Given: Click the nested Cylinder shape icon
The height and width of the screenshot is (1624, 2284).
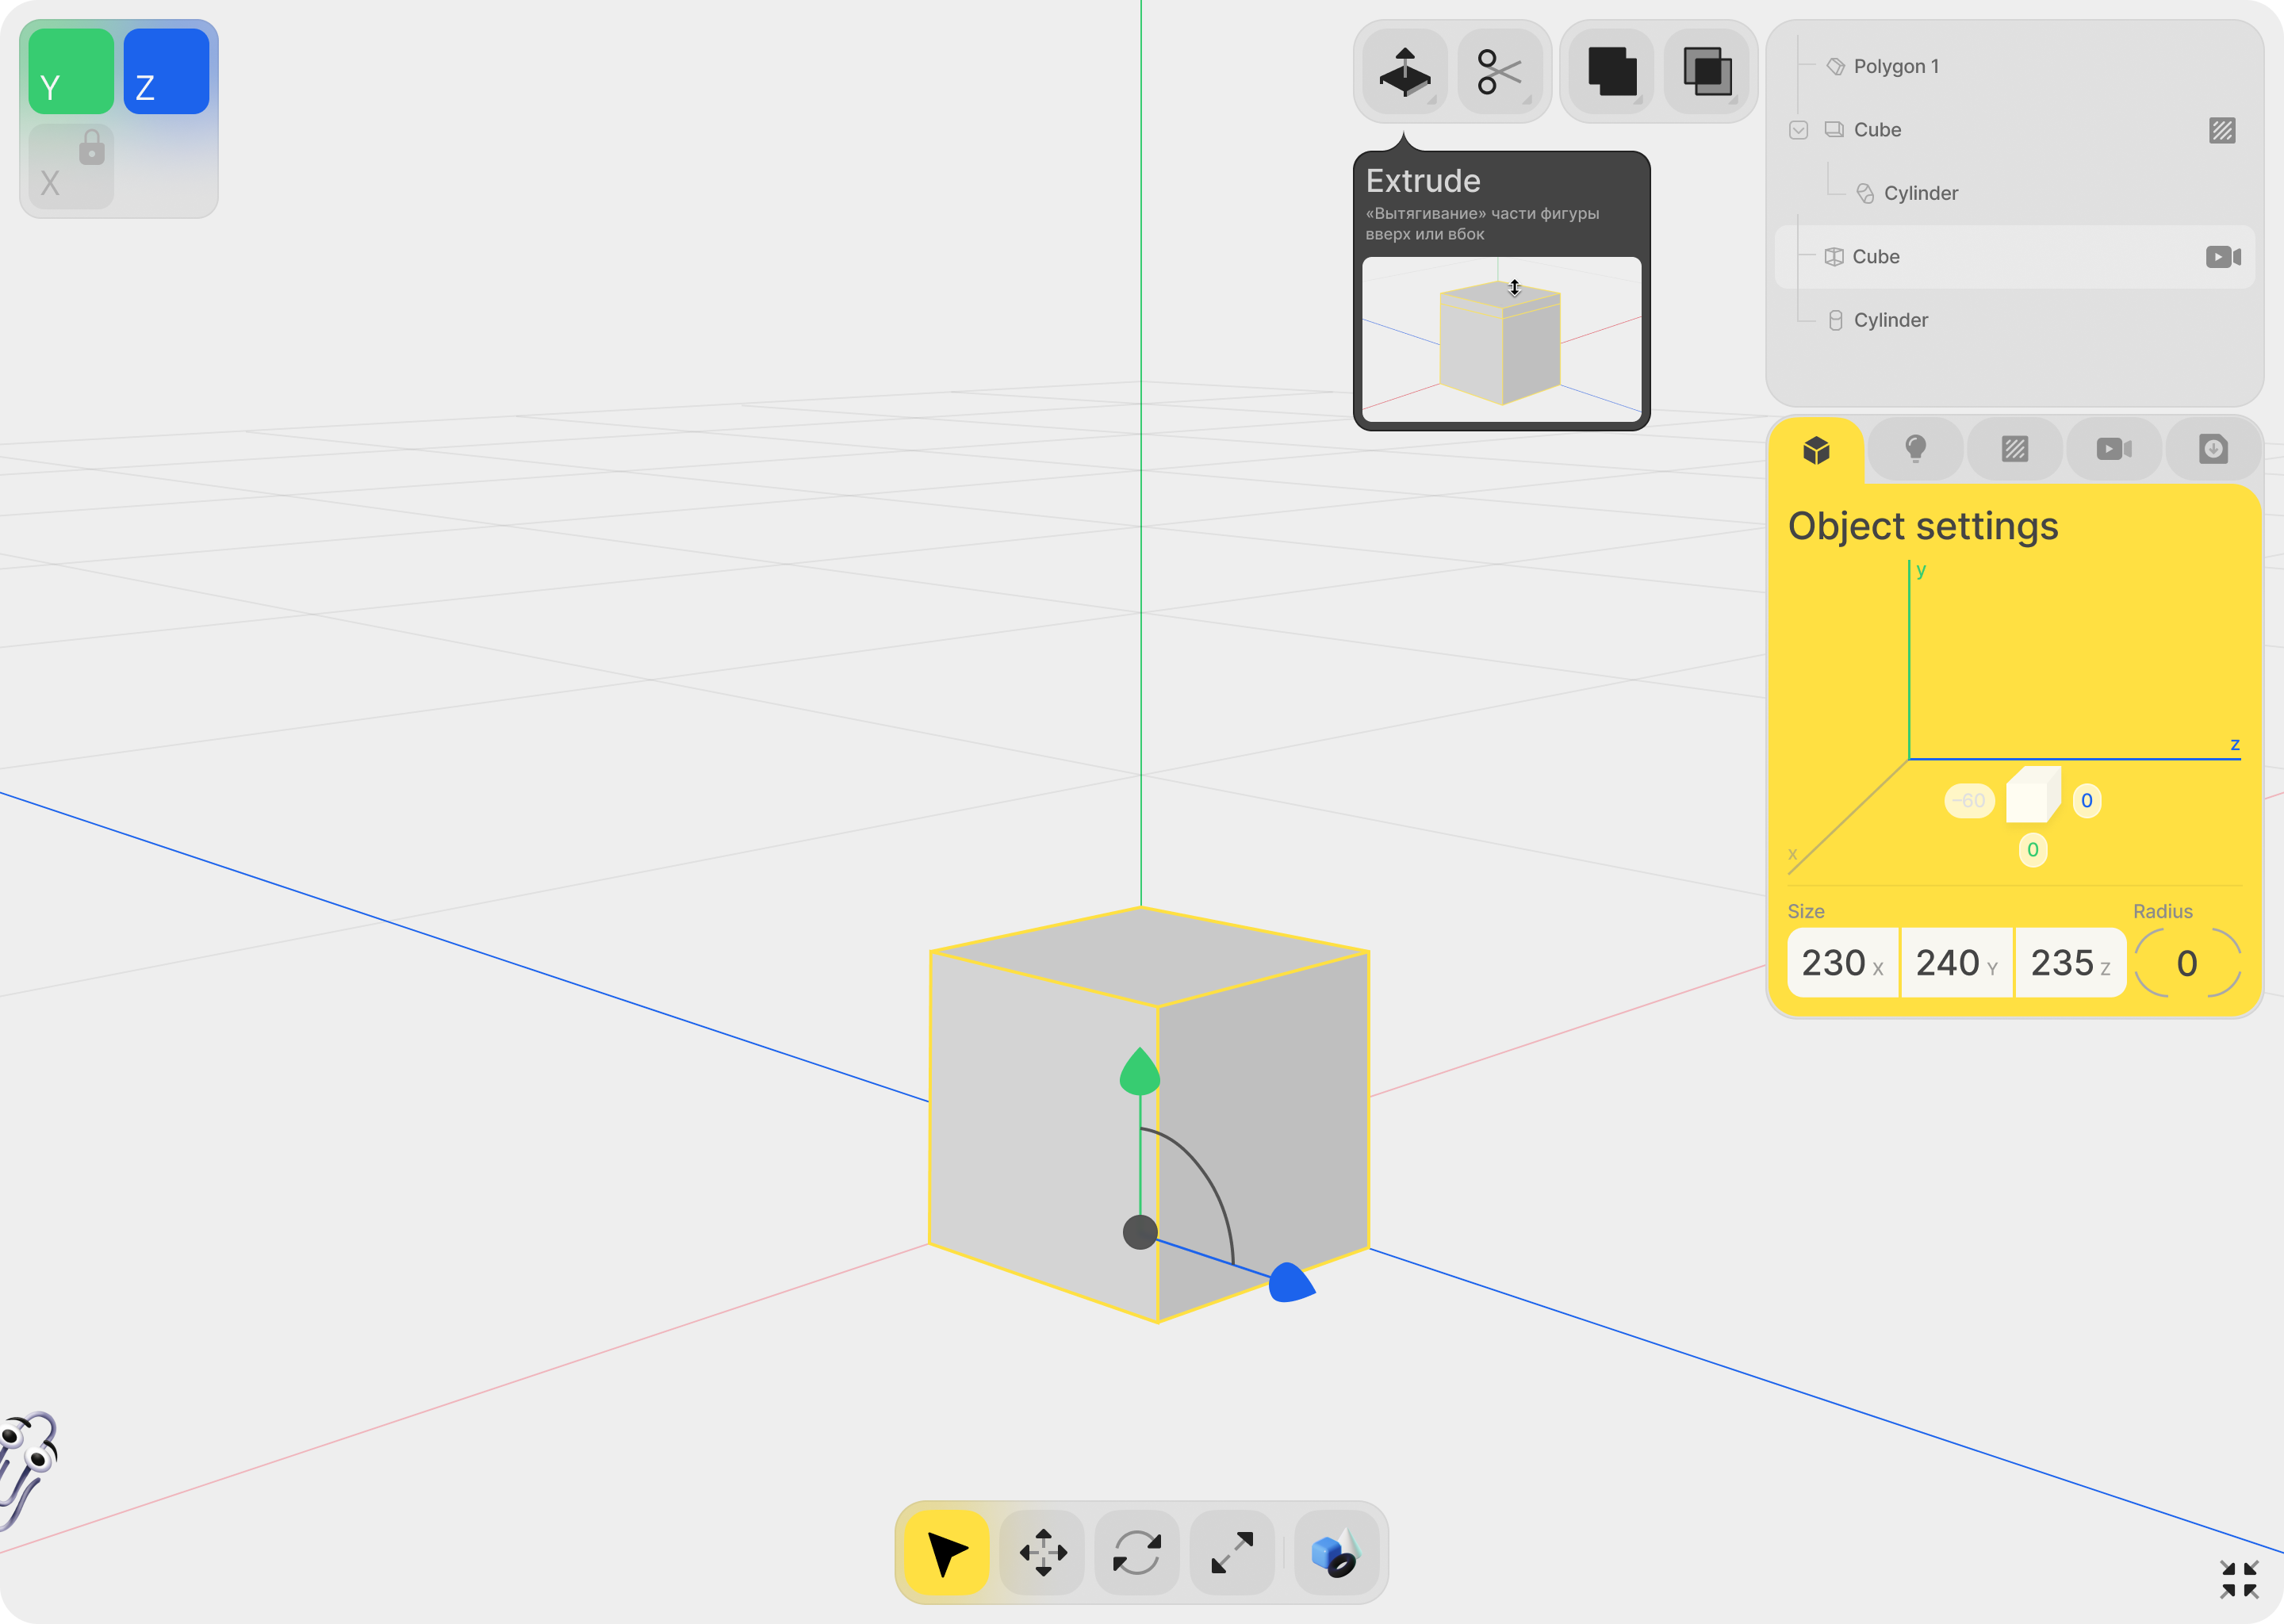Looking at the screenshot, I should tap(1865, 193).
